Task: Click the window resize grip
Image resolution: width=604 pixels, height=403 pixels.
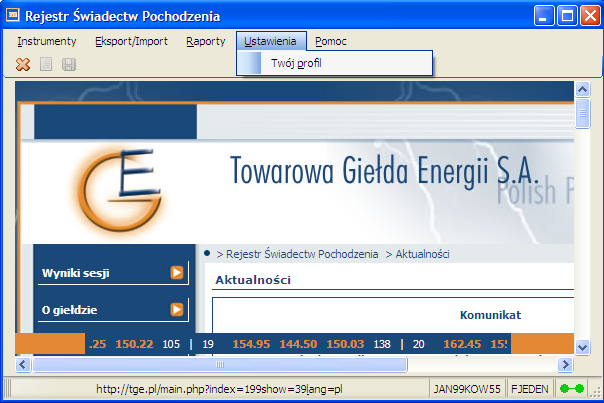Action: pos(596,392)
